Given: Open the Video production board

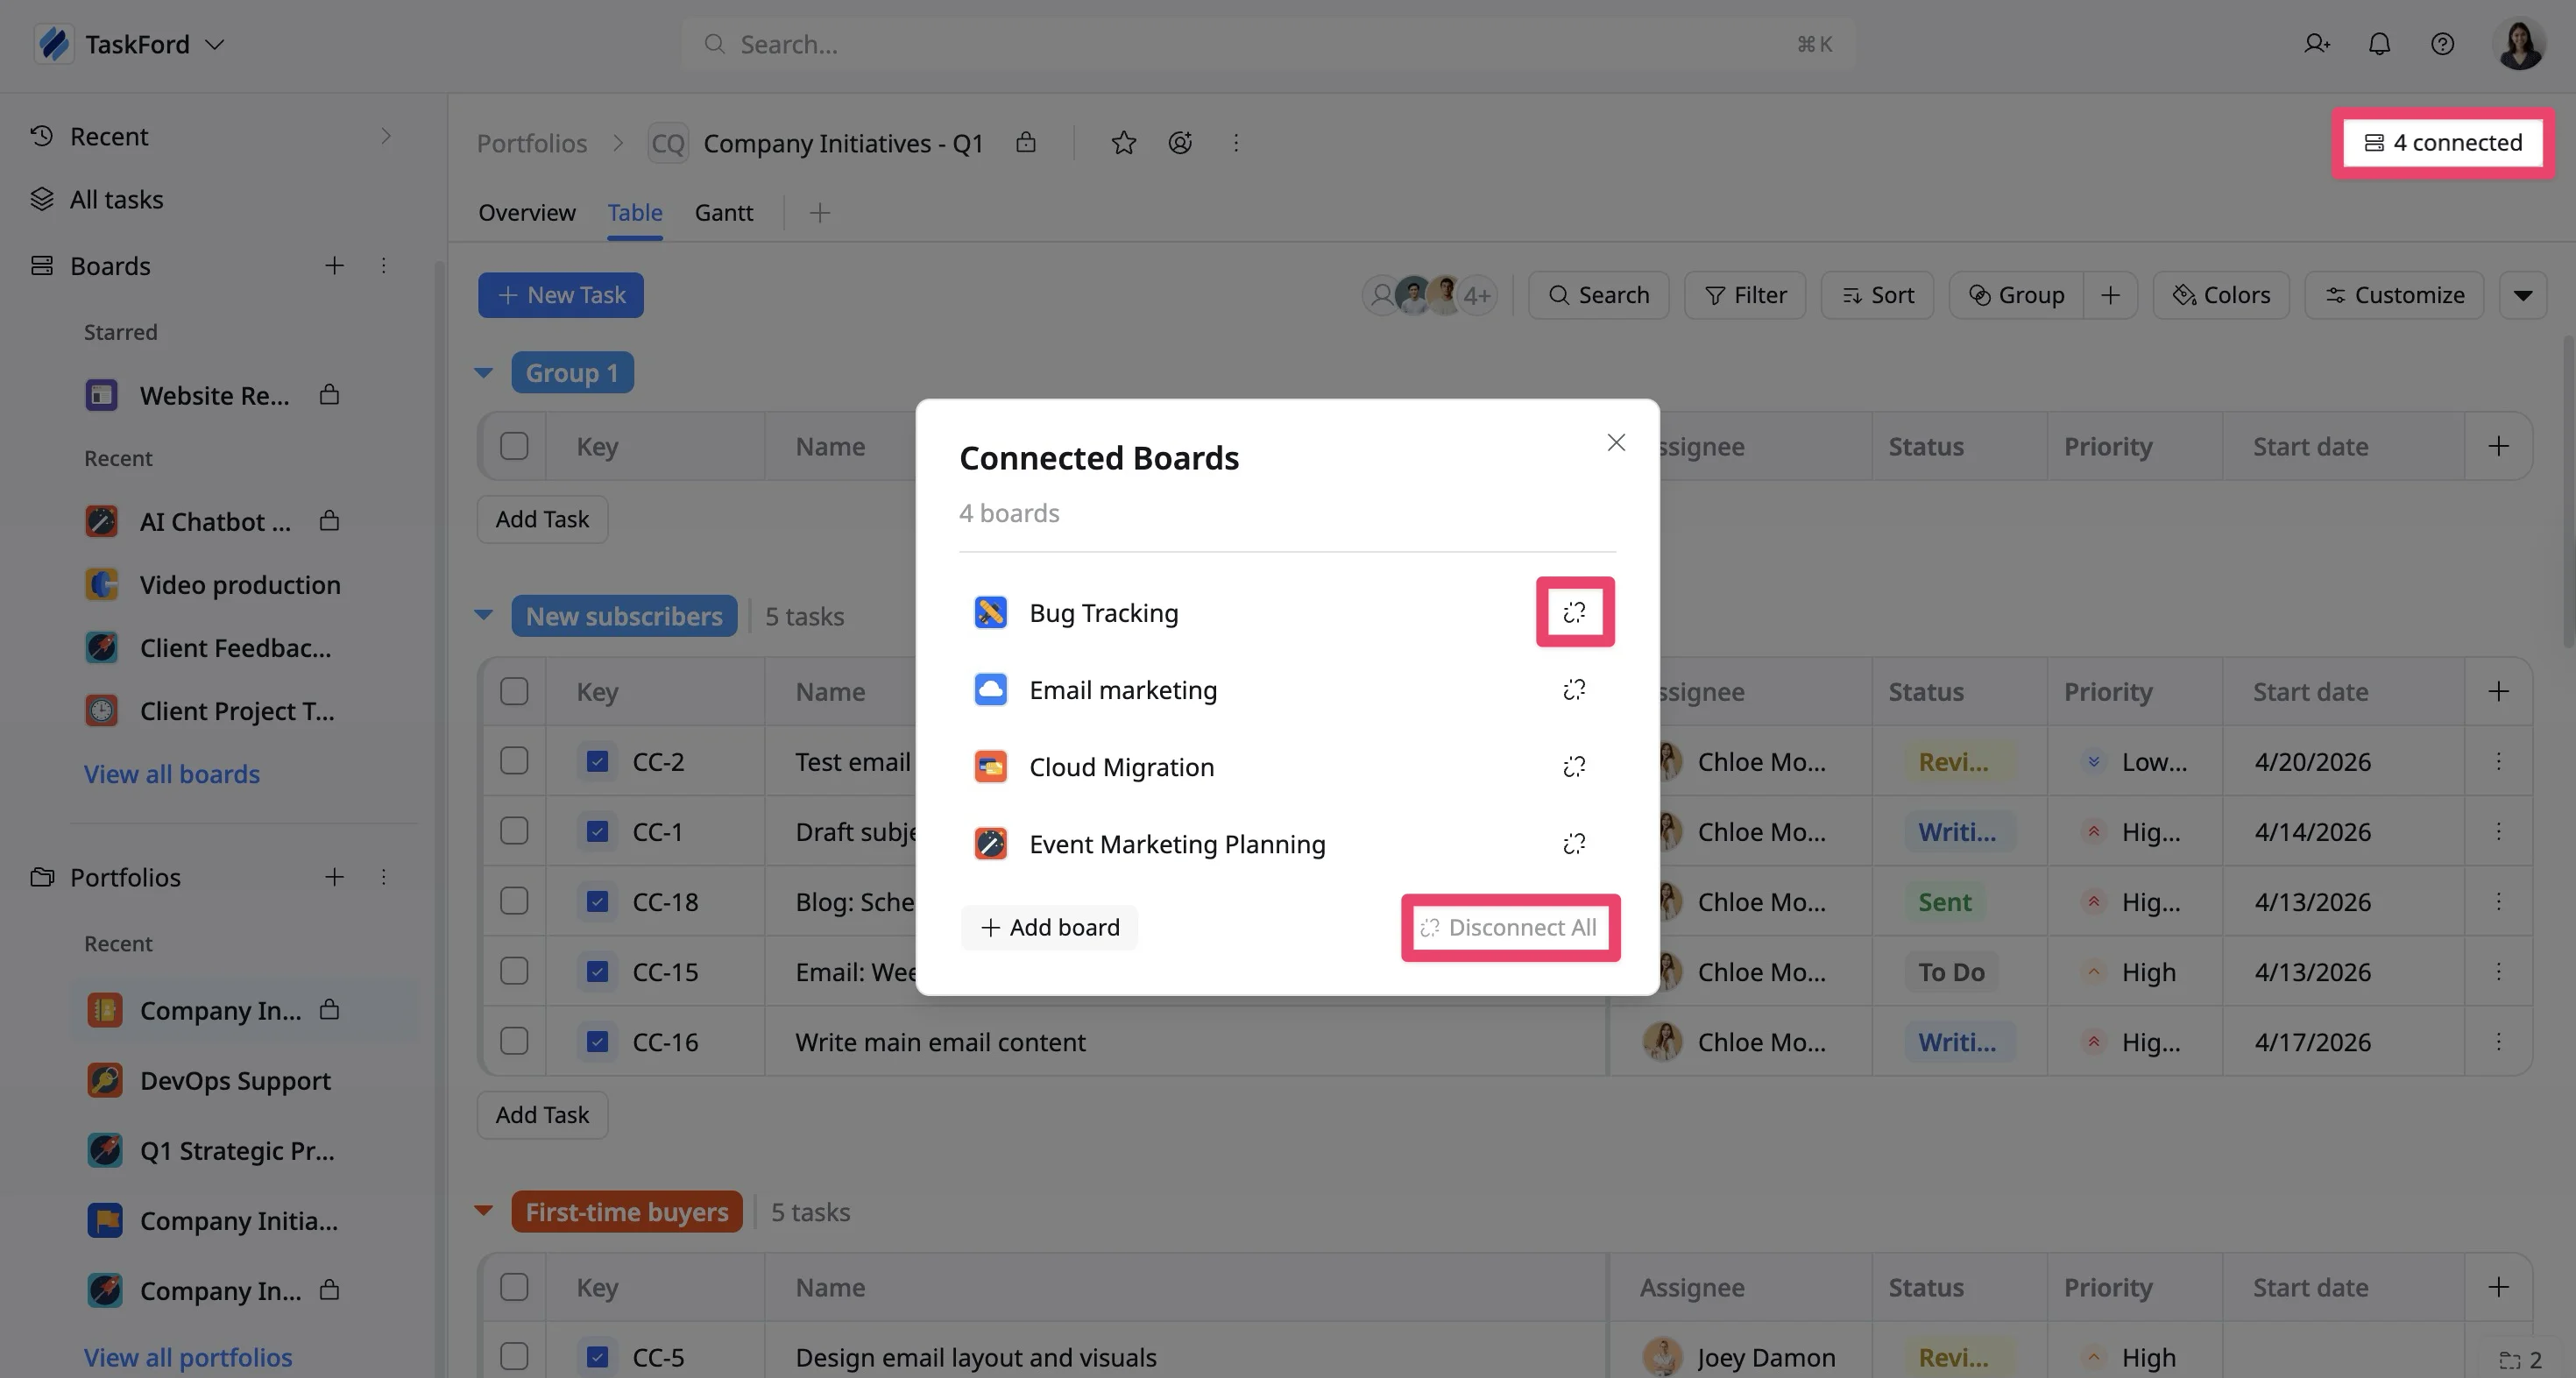Looking at the screenshot, I should click(x=240, y=585).
